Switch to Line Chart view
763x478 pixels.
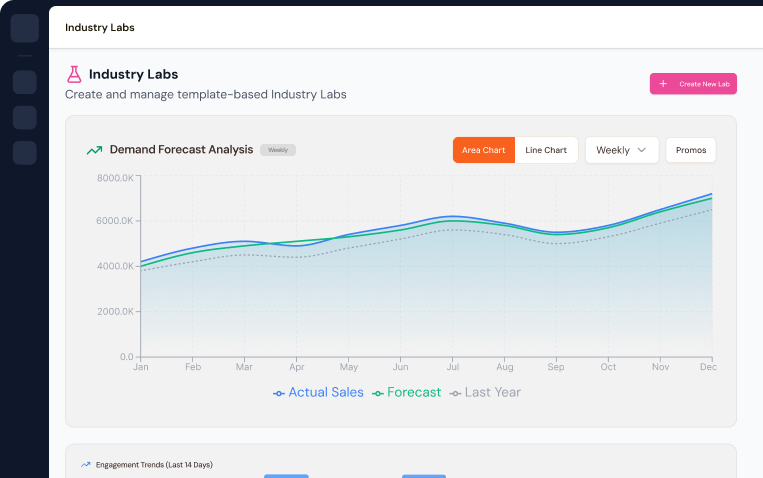point(546,150)
